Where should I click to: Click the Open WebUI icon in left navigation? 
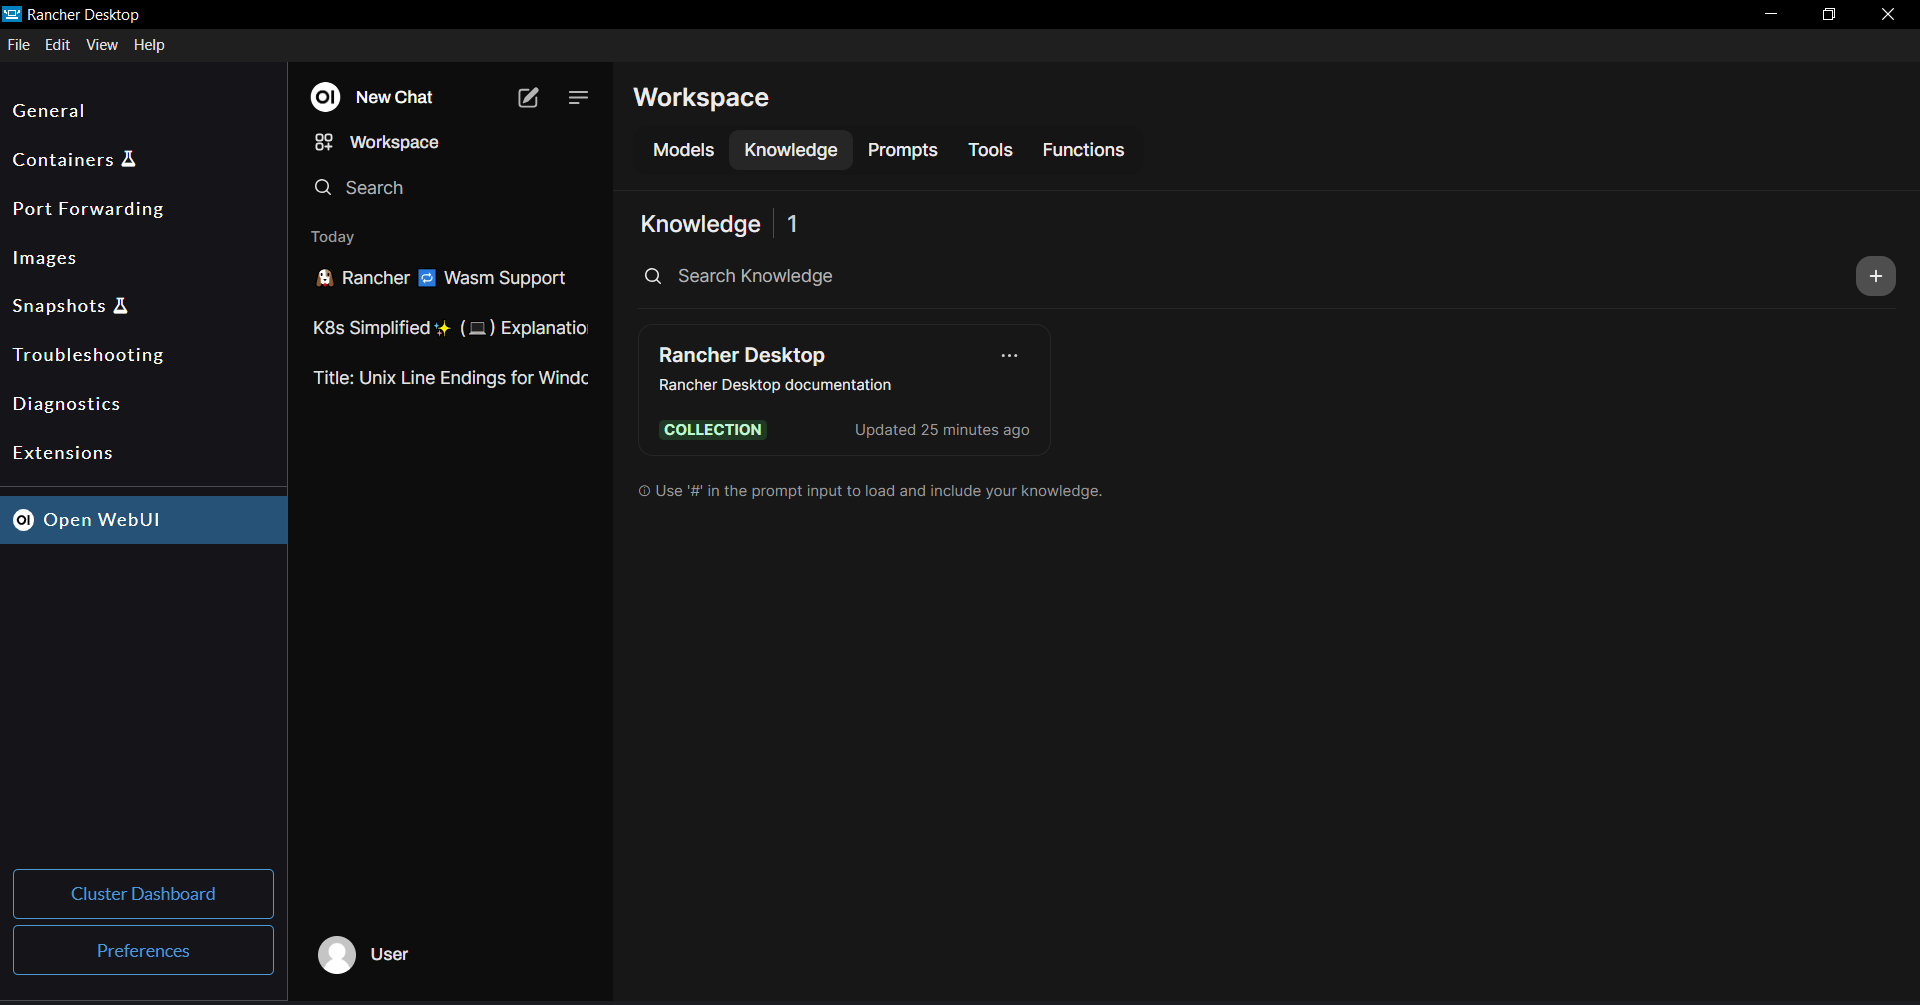pyautogui.click(x=23, y=520)
